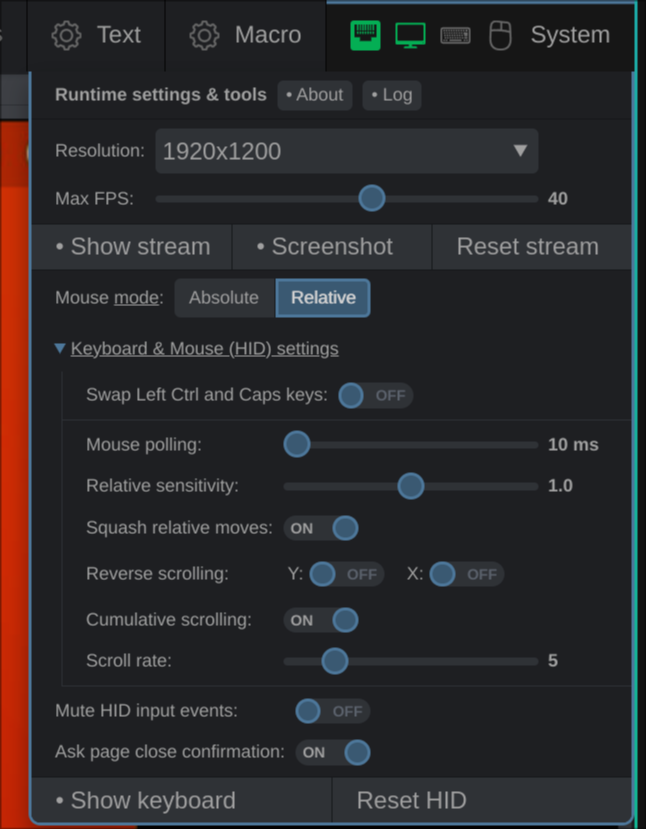Click the green network status icon
The width and height of the screenshot is (646, 829).
pos(365,35)
